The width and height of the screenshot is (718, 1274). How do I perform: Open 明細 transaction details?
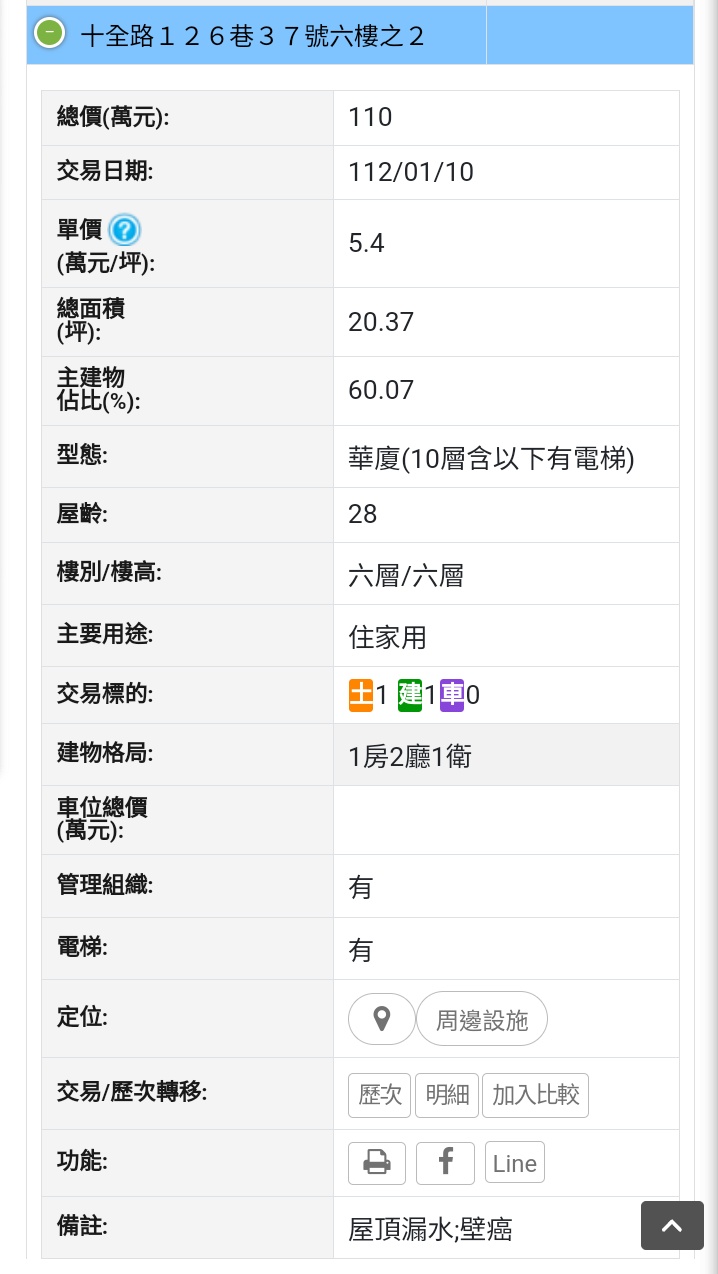[447, 1095]
